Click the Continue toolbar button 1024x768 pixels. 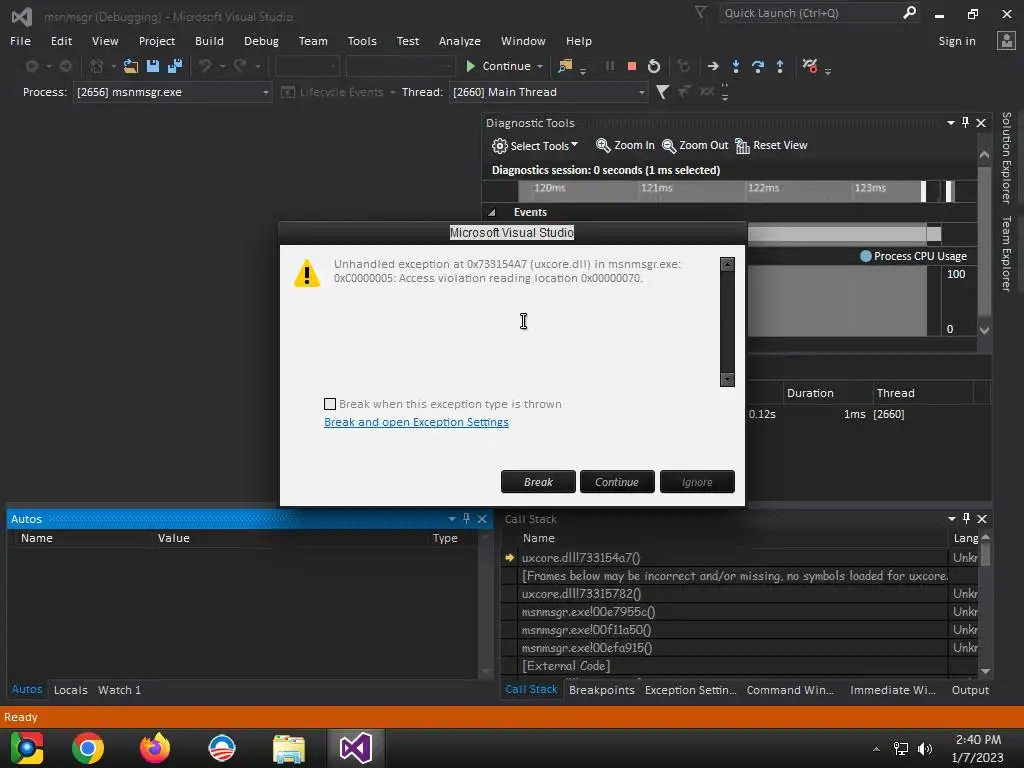click(x=498, y=66)
